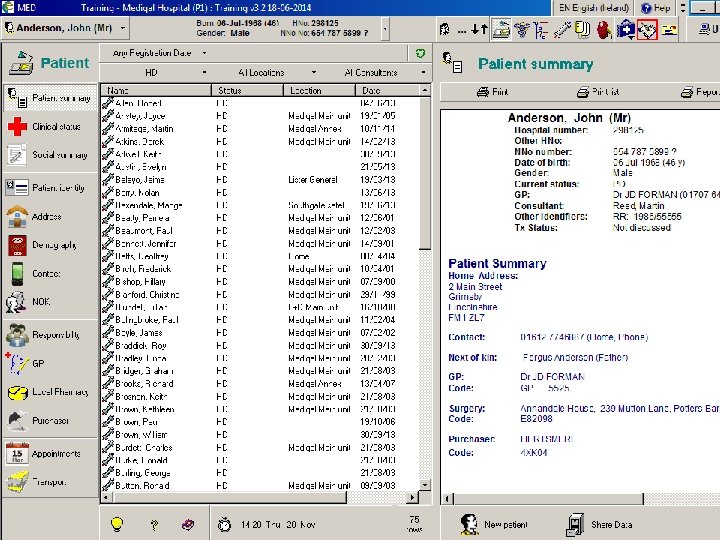The width and height of the screenshot is (720, 540).
Task: Click the caduceus clinical toolbar icon
Action: click(x=522, y=30)
